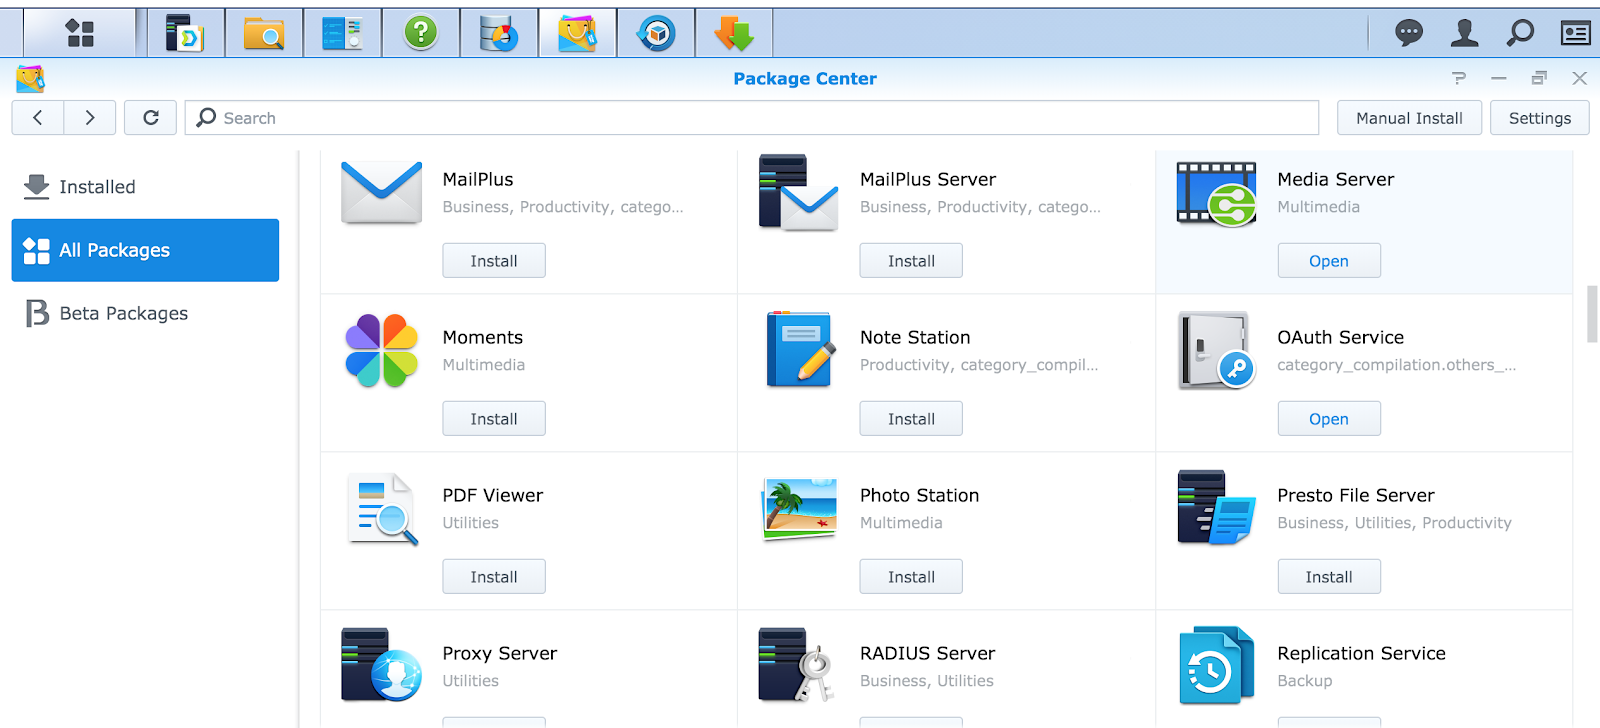Click the Manual Install button
The height and width of the screenshot is (728, 1600).
click(1409, 118)
